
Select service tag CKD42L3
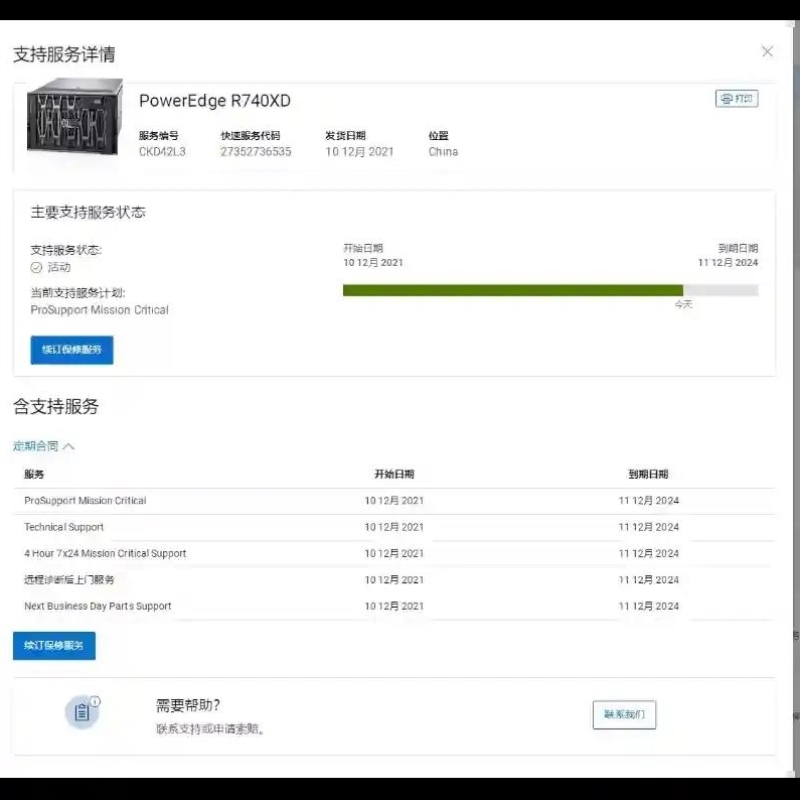[x=162, y=152]
